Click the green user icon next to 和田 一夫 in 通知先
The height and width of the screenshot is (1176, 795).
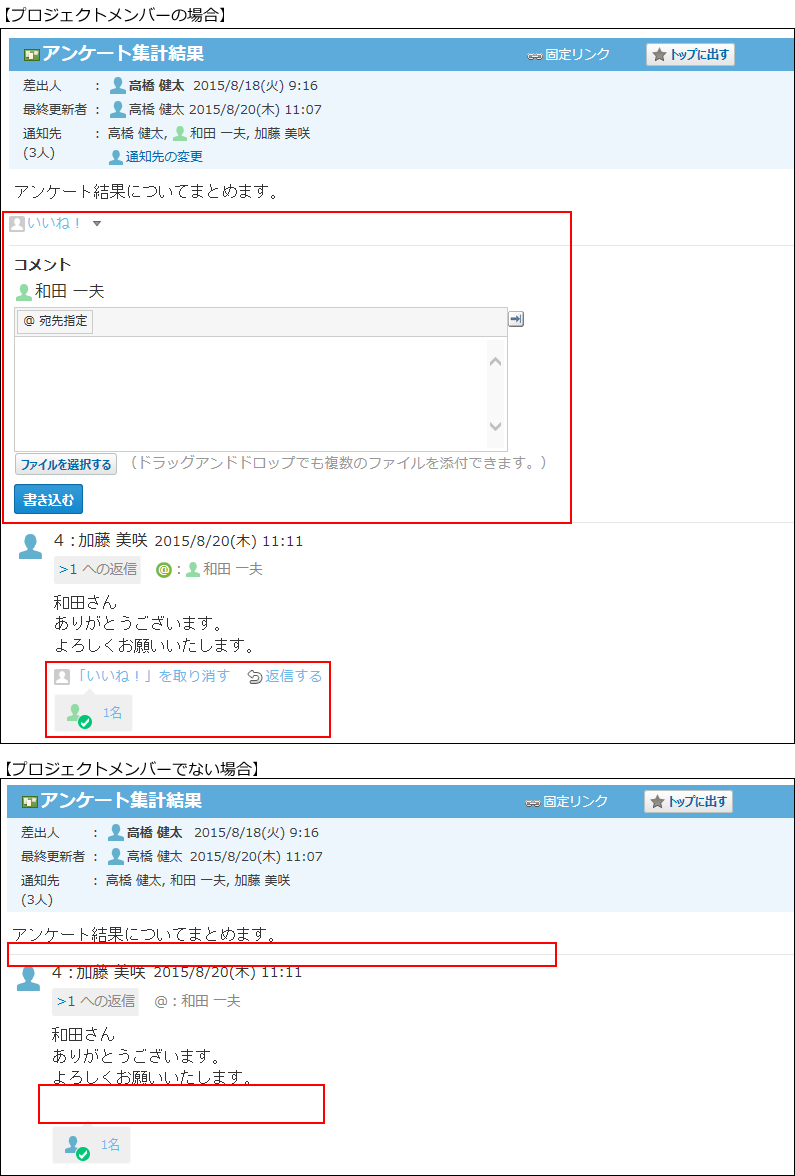(x=180, y=134)
